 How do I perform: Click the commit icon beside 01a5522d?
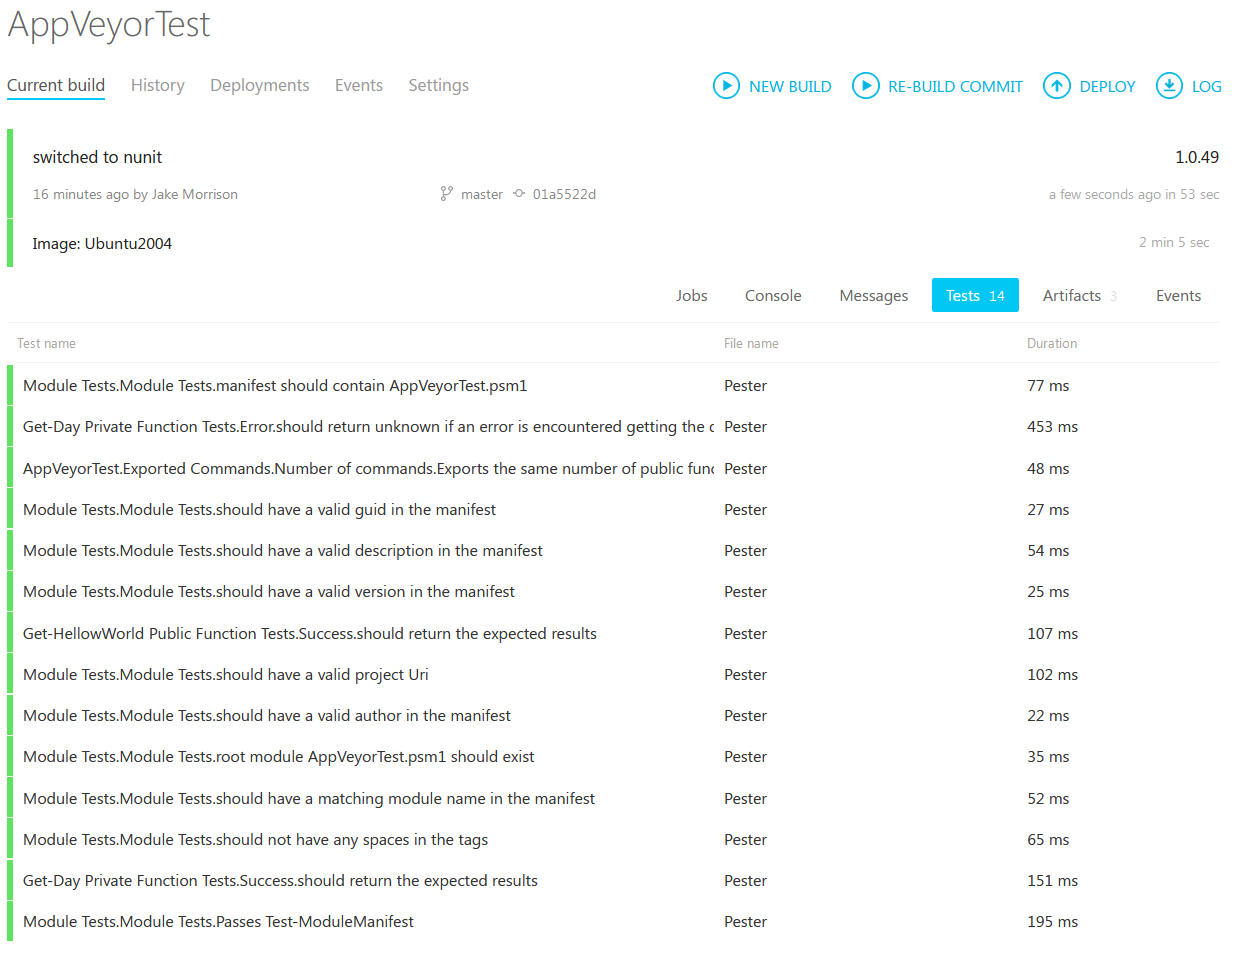pos(519,194)
